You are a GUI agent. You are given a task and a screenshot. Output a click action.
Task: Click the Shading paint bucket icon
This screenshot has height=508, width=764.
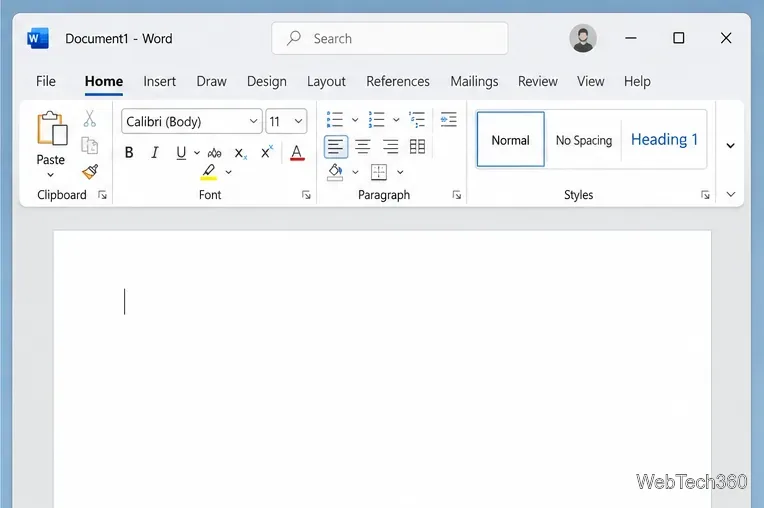(335, 172)
